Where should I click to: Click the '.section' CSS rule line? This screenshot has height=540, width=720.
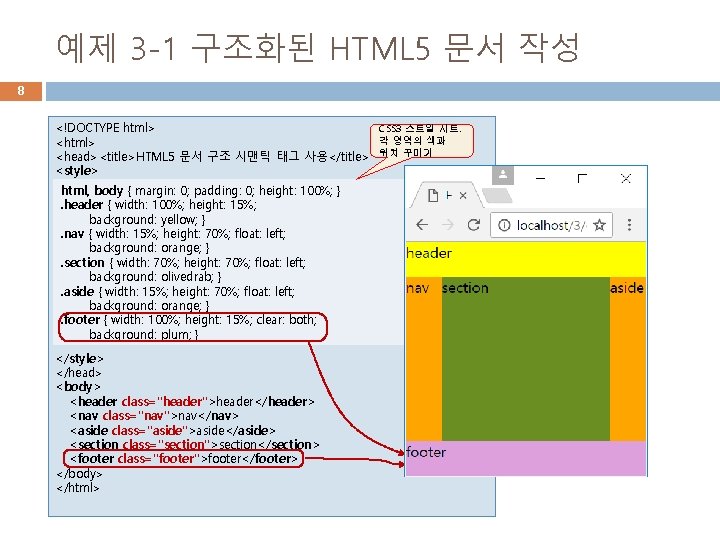click(183, 263)
